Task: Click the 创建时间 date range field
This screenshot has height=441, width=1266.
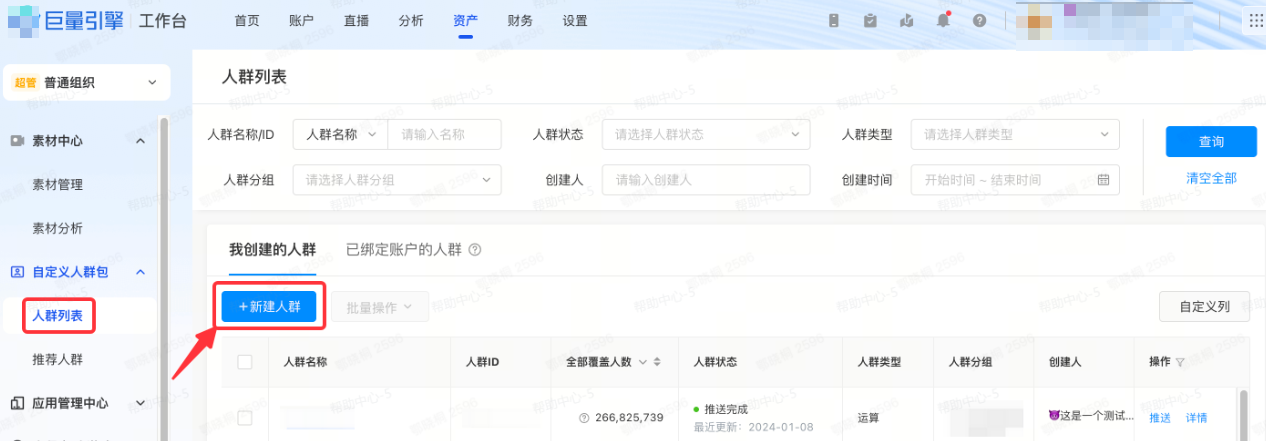Action: coord(1015,180)
